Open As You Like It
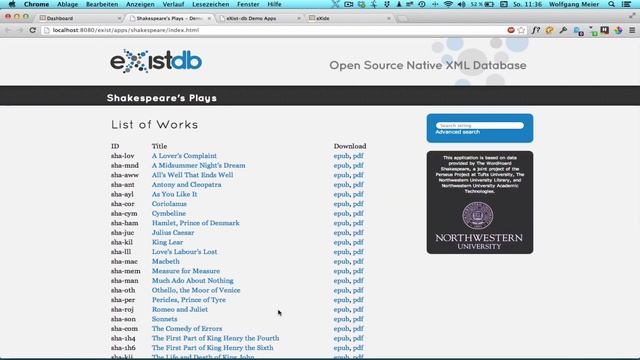Viewport: 640px width, 360px height. [174, 194]
